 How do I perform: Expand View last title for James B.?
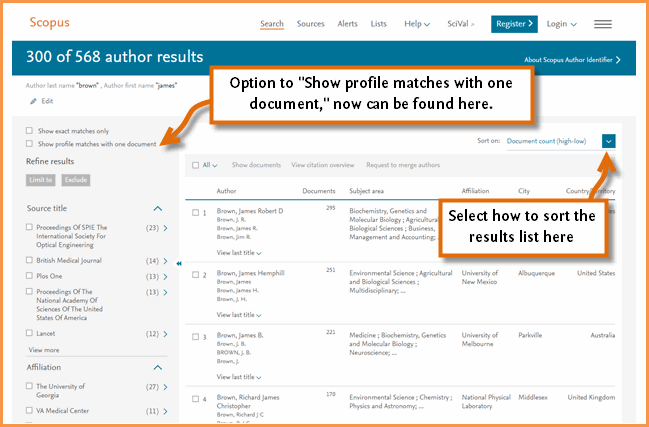click(x=239, y=377)
